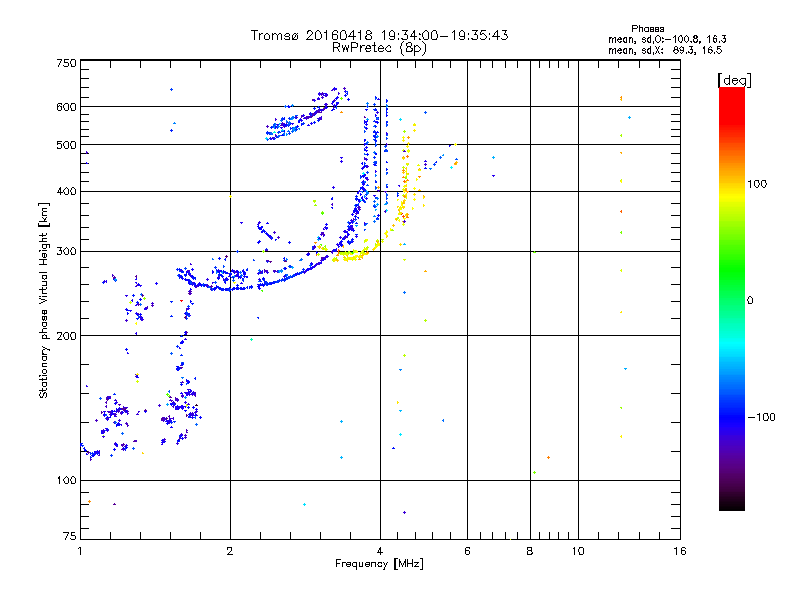The height and width of the screenshot is (600, 800).
Task: Click the '400' y-axis tick label
Action: point(67,192)
